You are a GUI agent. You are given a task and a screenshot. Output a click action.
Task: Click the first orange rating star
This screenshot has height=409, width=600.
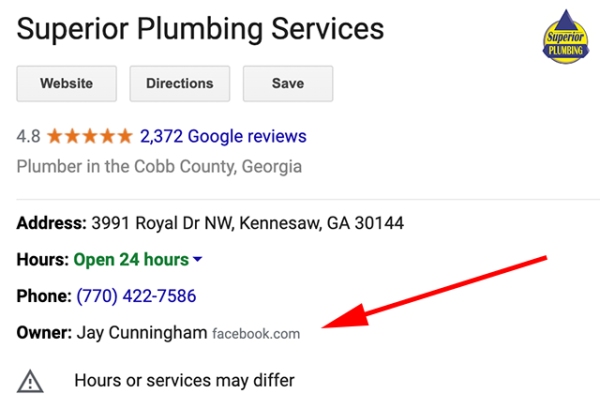[55, 136]
